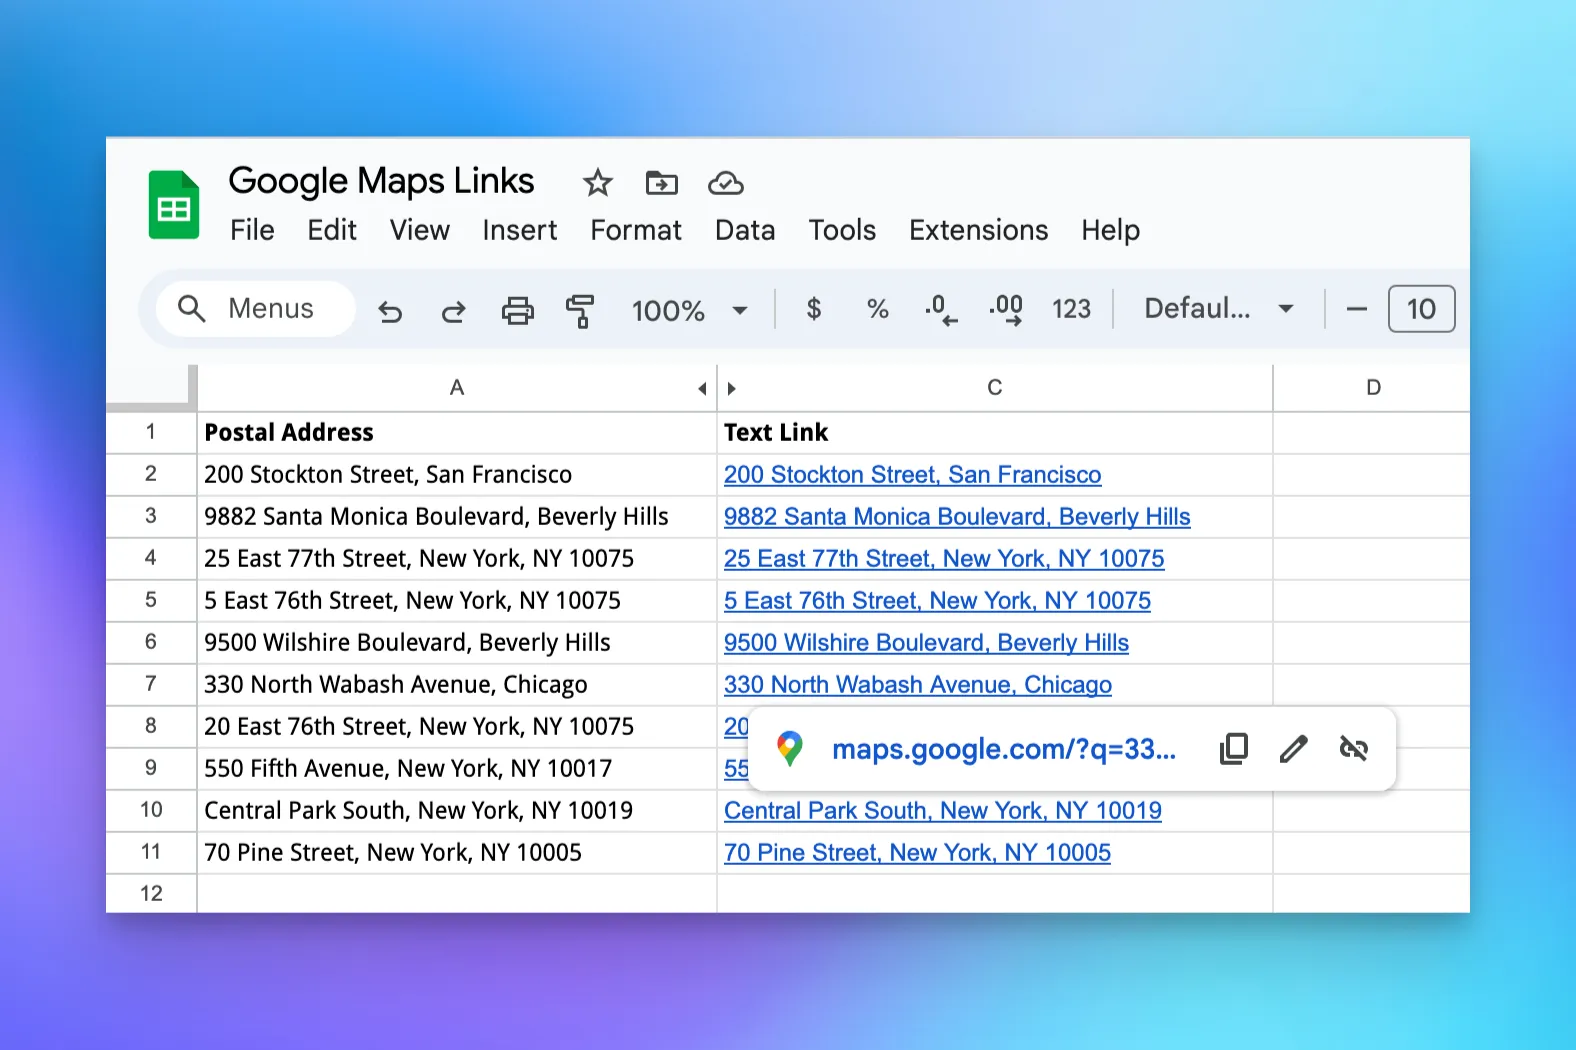Open the Google Sheets home icon
The width and height of the screenshot is (1576, 1050).
[174, 205]
